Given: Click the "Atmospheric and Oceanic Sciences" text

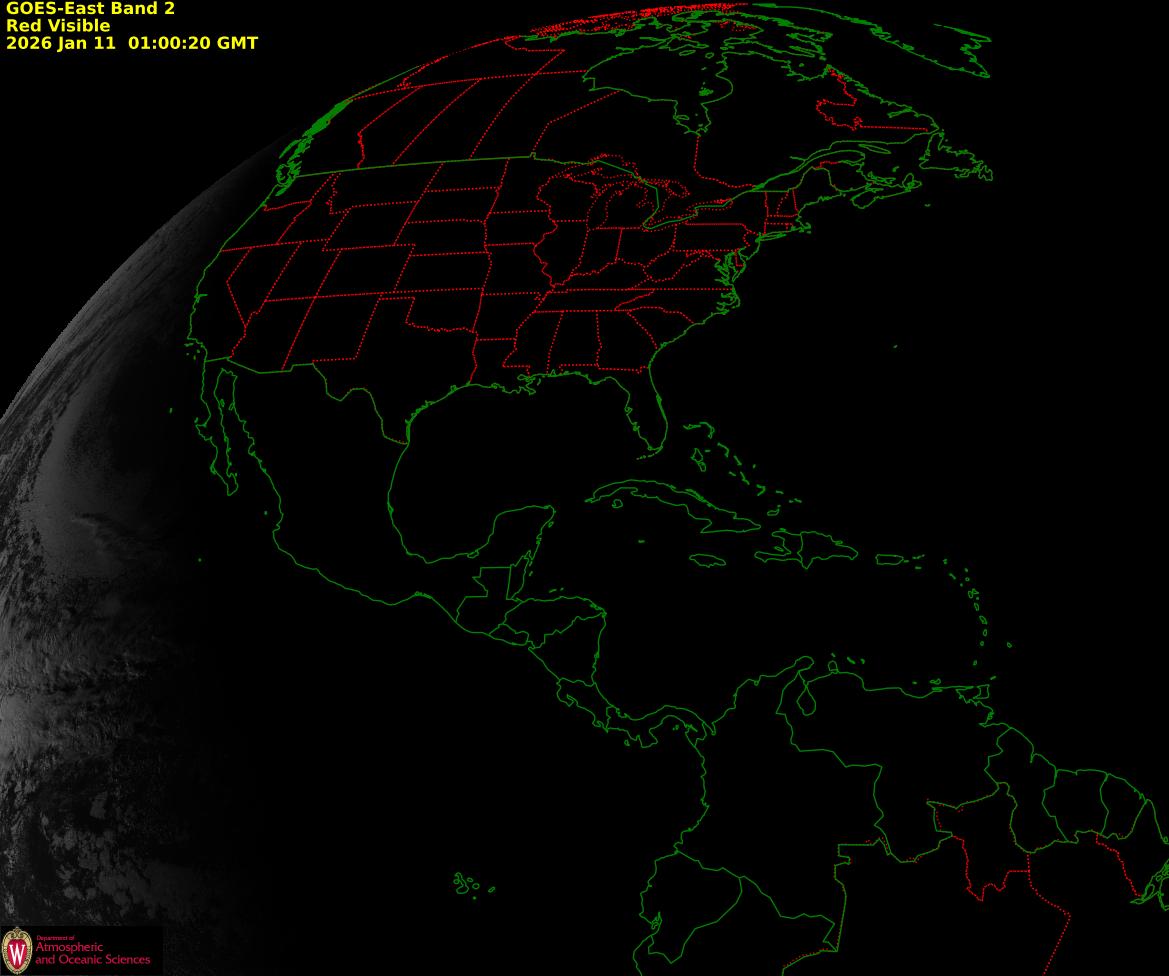Looking at the screenshot, I should pyautogui.click(x=92, y=953).
